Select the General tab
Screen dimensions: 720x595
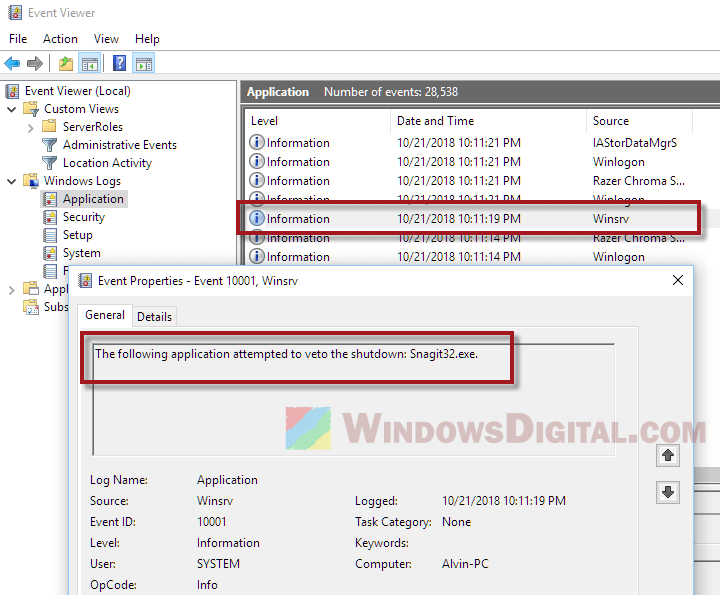pyautogui.click(x=105, y=315)
